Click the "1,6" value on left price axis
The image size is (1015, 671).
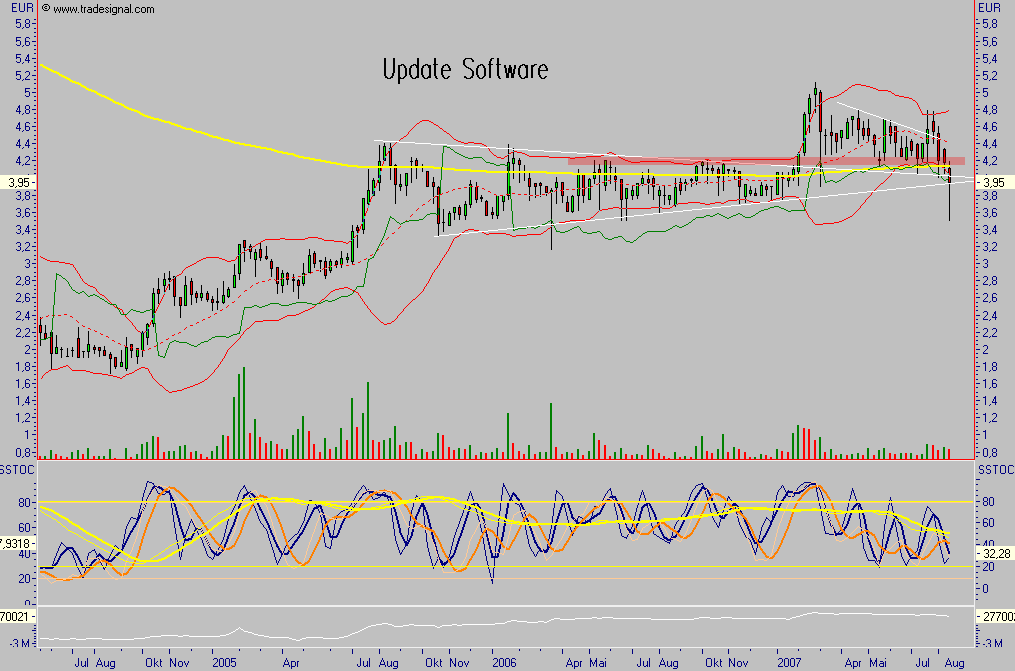coord(23,384)
